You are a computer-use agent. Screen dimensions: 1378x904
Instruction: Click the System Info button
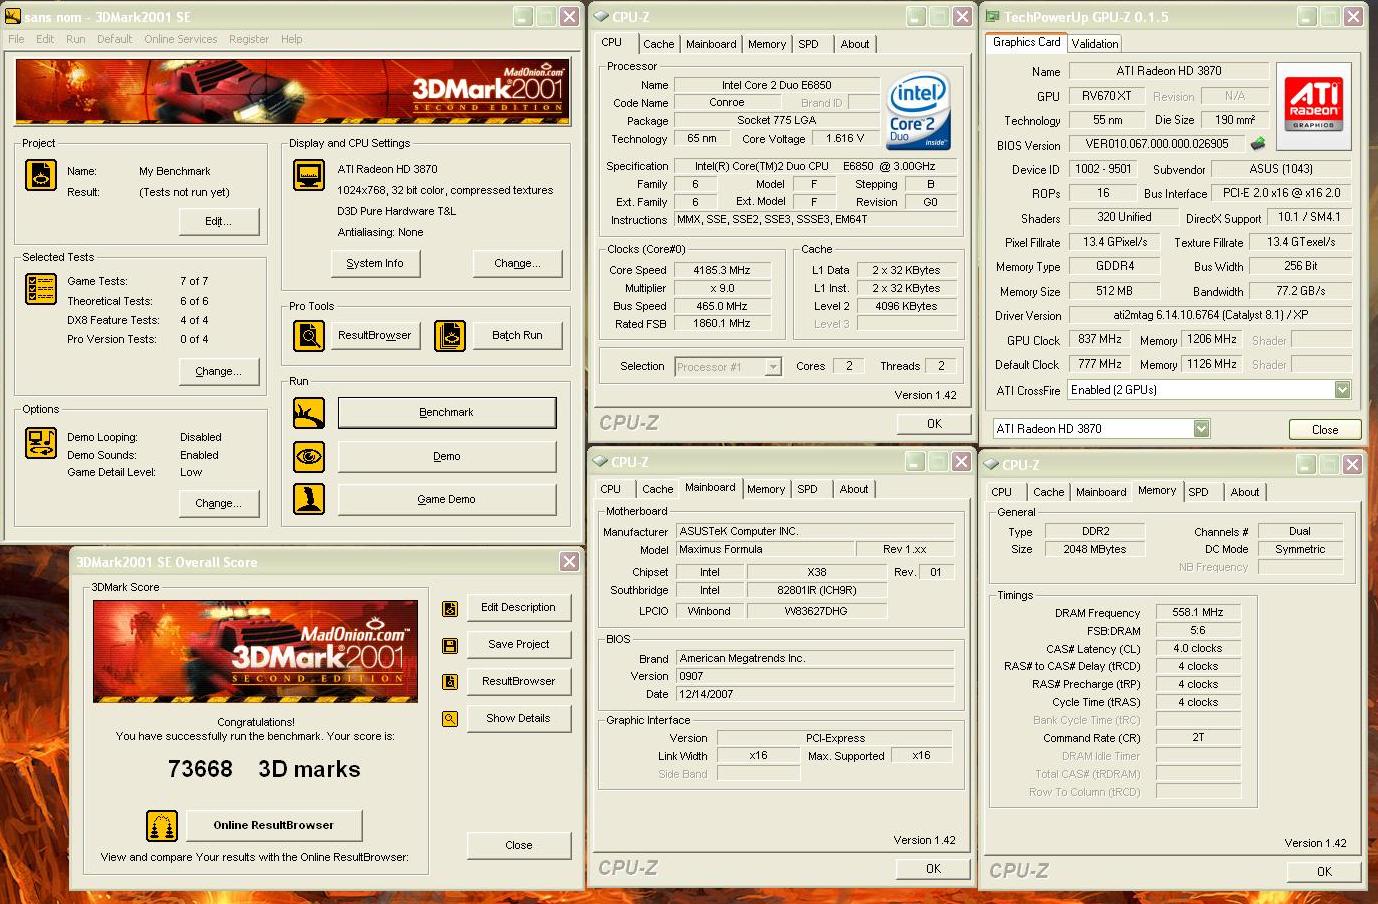[375, 263]
